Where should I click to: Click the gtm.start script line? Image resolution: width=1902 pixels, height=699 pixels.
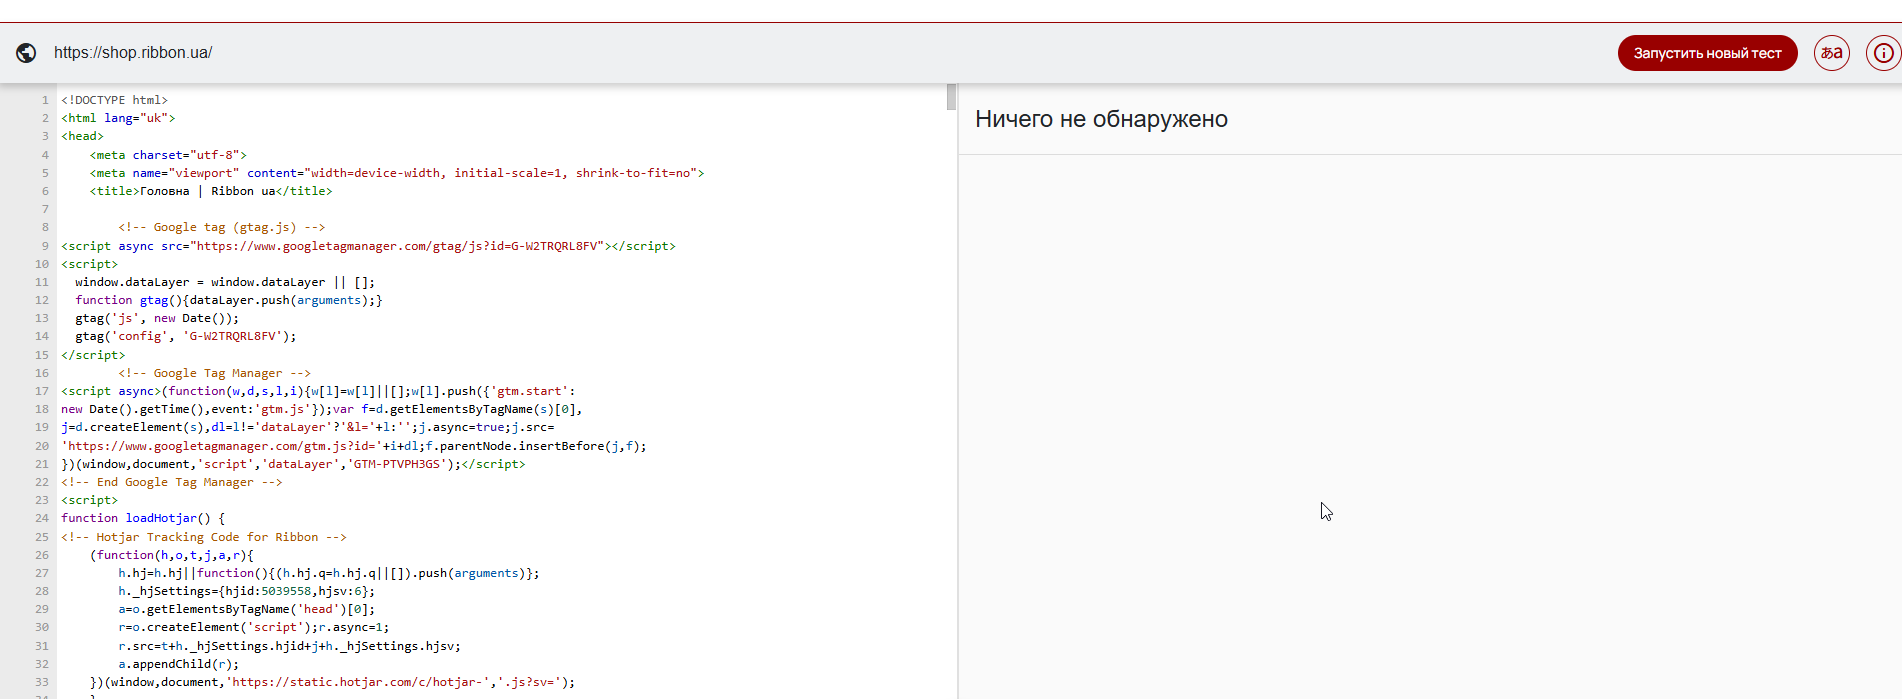[x=318, y=391]
